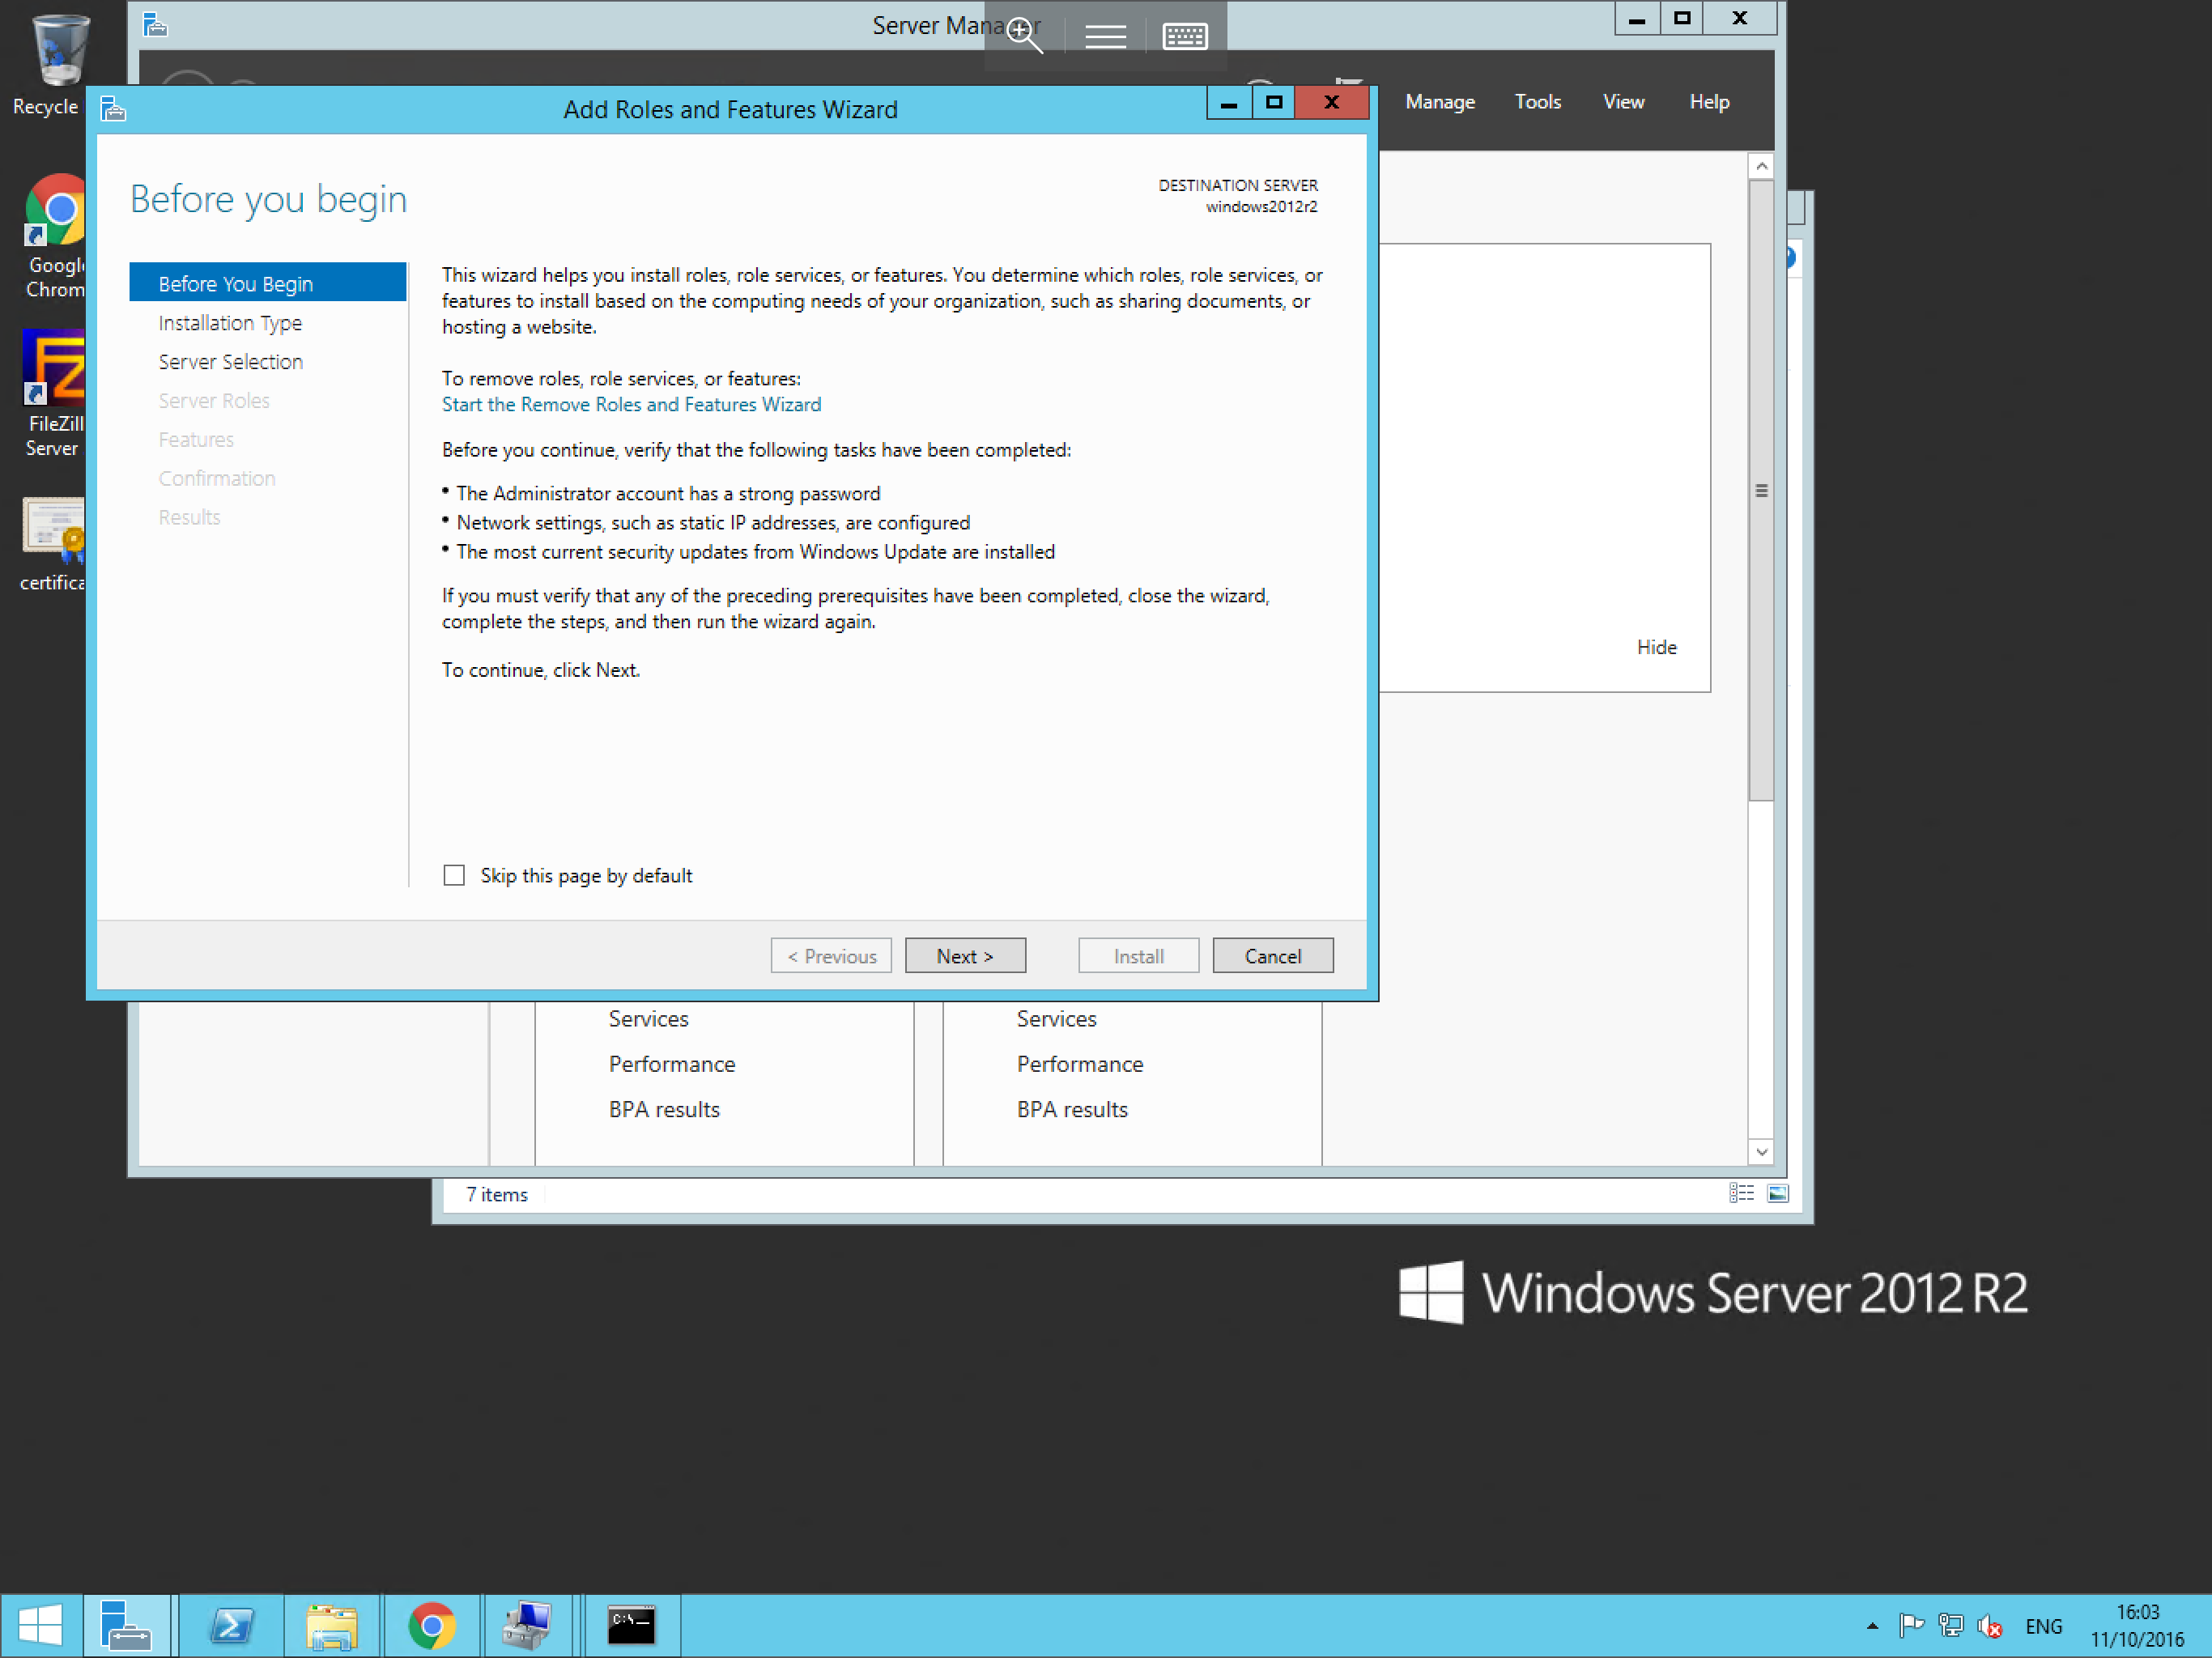Click the network tray icon
The image size is (2212, 1658).
click(x=1950, y=1626)
